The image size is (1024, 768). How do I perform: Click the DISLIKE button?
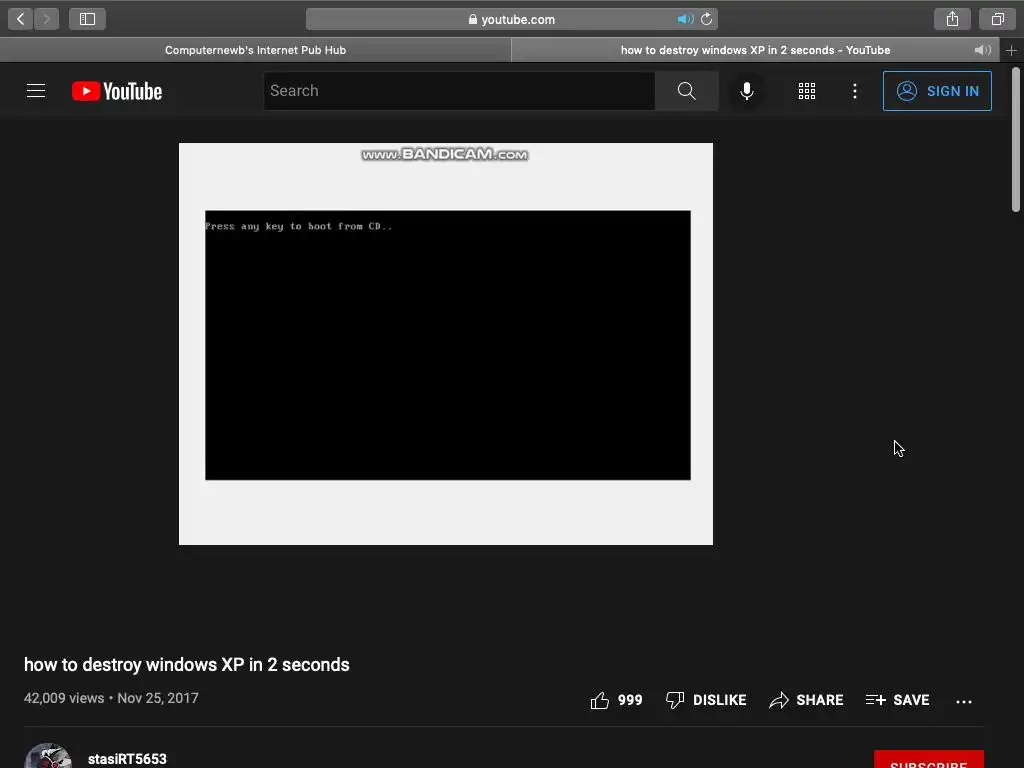[x=706, y=700]
